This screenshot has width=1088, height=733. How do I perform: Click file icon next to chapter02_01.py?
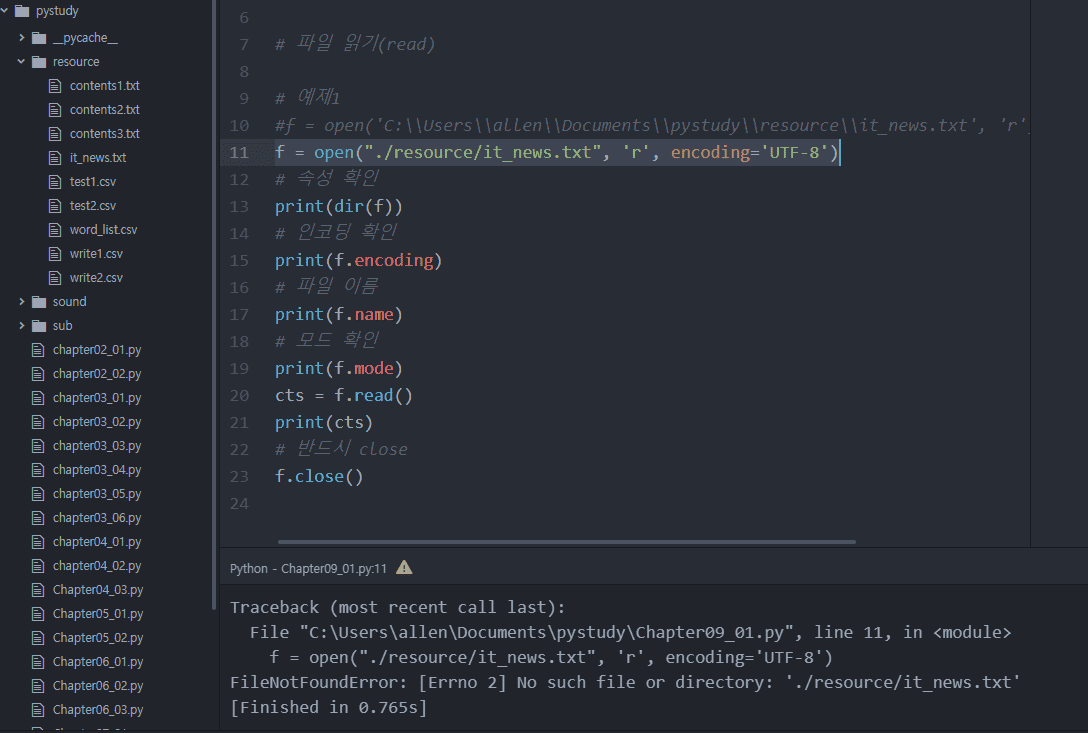[x=39, y=350]
